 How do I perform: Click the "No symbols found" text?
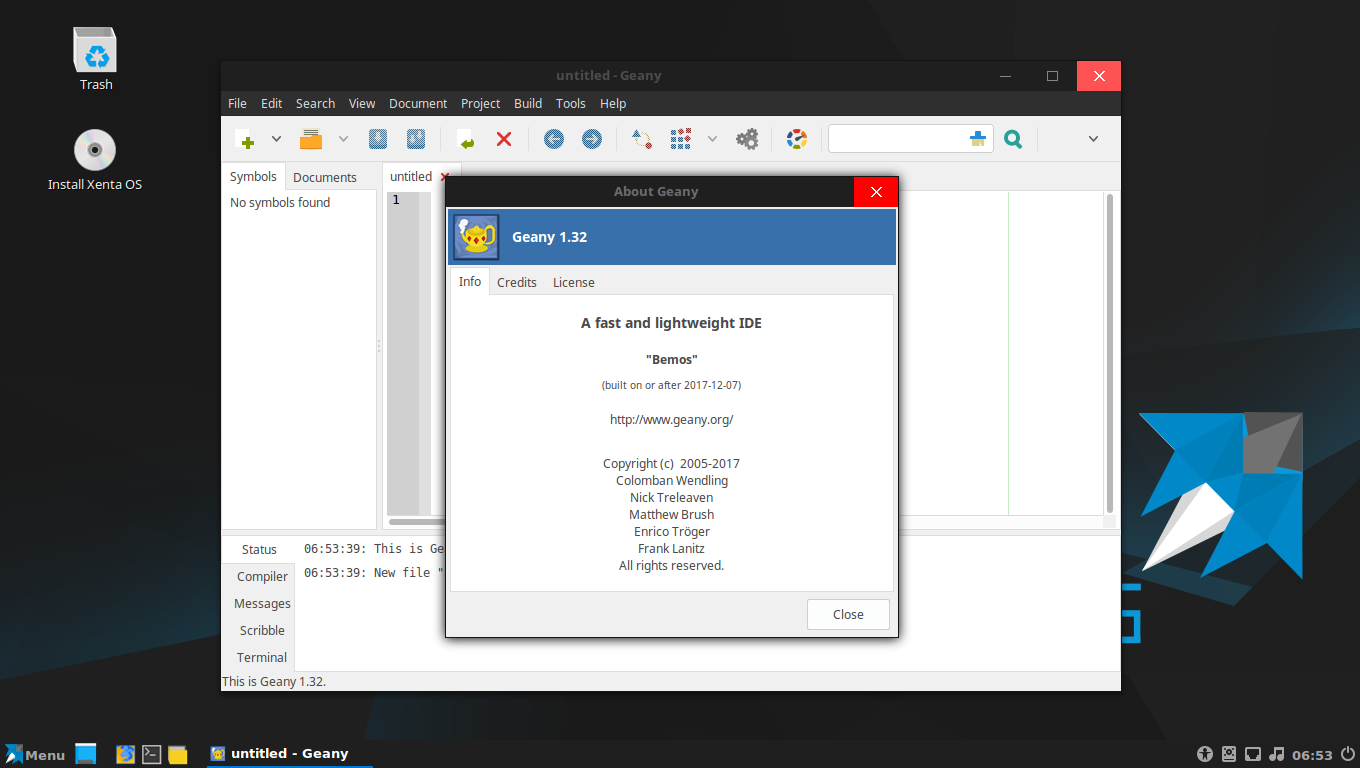tap(280, 202)
